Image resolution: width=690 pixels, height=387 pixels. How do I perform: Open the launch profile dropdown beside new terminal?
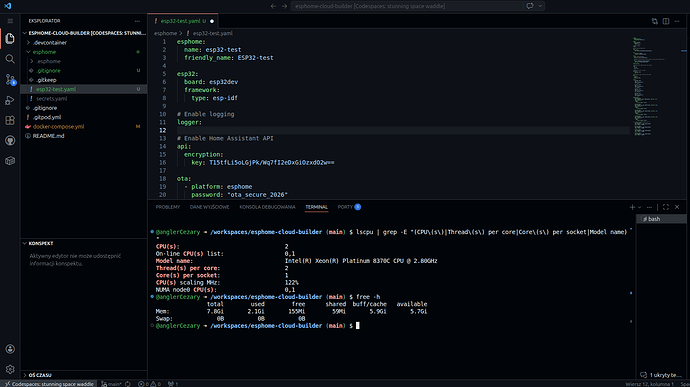639,207
